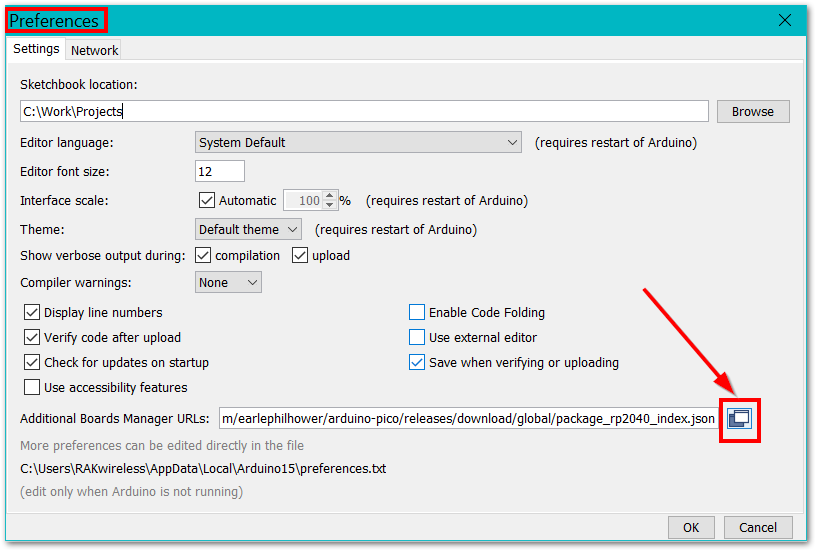
Task: Open the Theme dropdown
Action: pos(248,229)
